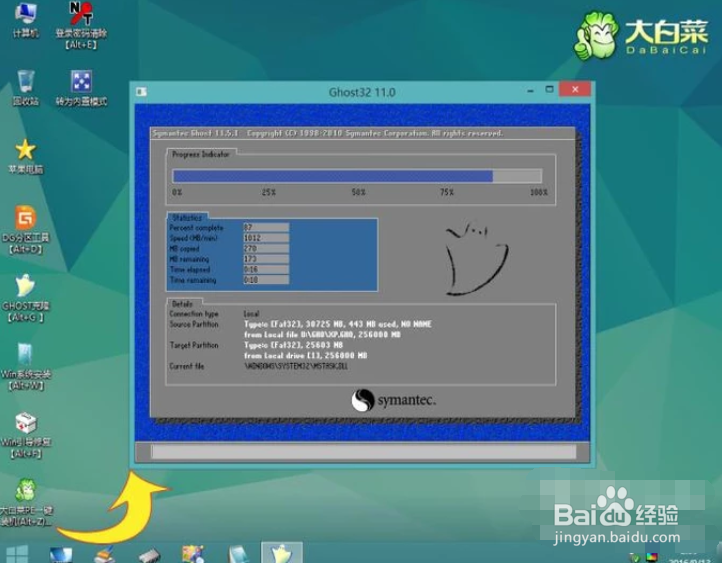Open the 计算机 desktop icon
This screenshot has height=563, width=722.
26,19
